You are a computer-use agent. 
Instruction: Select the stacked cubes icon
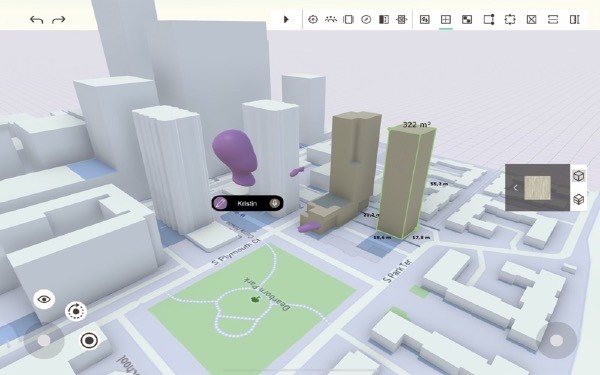coord(579,199)
